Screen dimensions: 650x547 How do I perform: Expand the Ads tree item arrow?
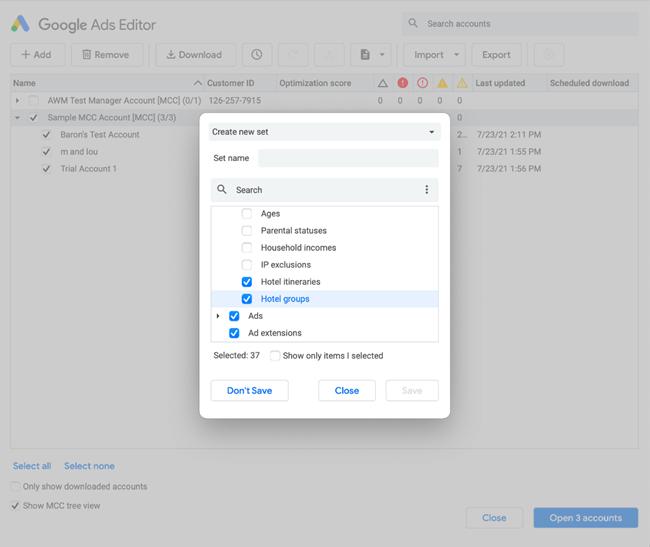pos(218,316)
